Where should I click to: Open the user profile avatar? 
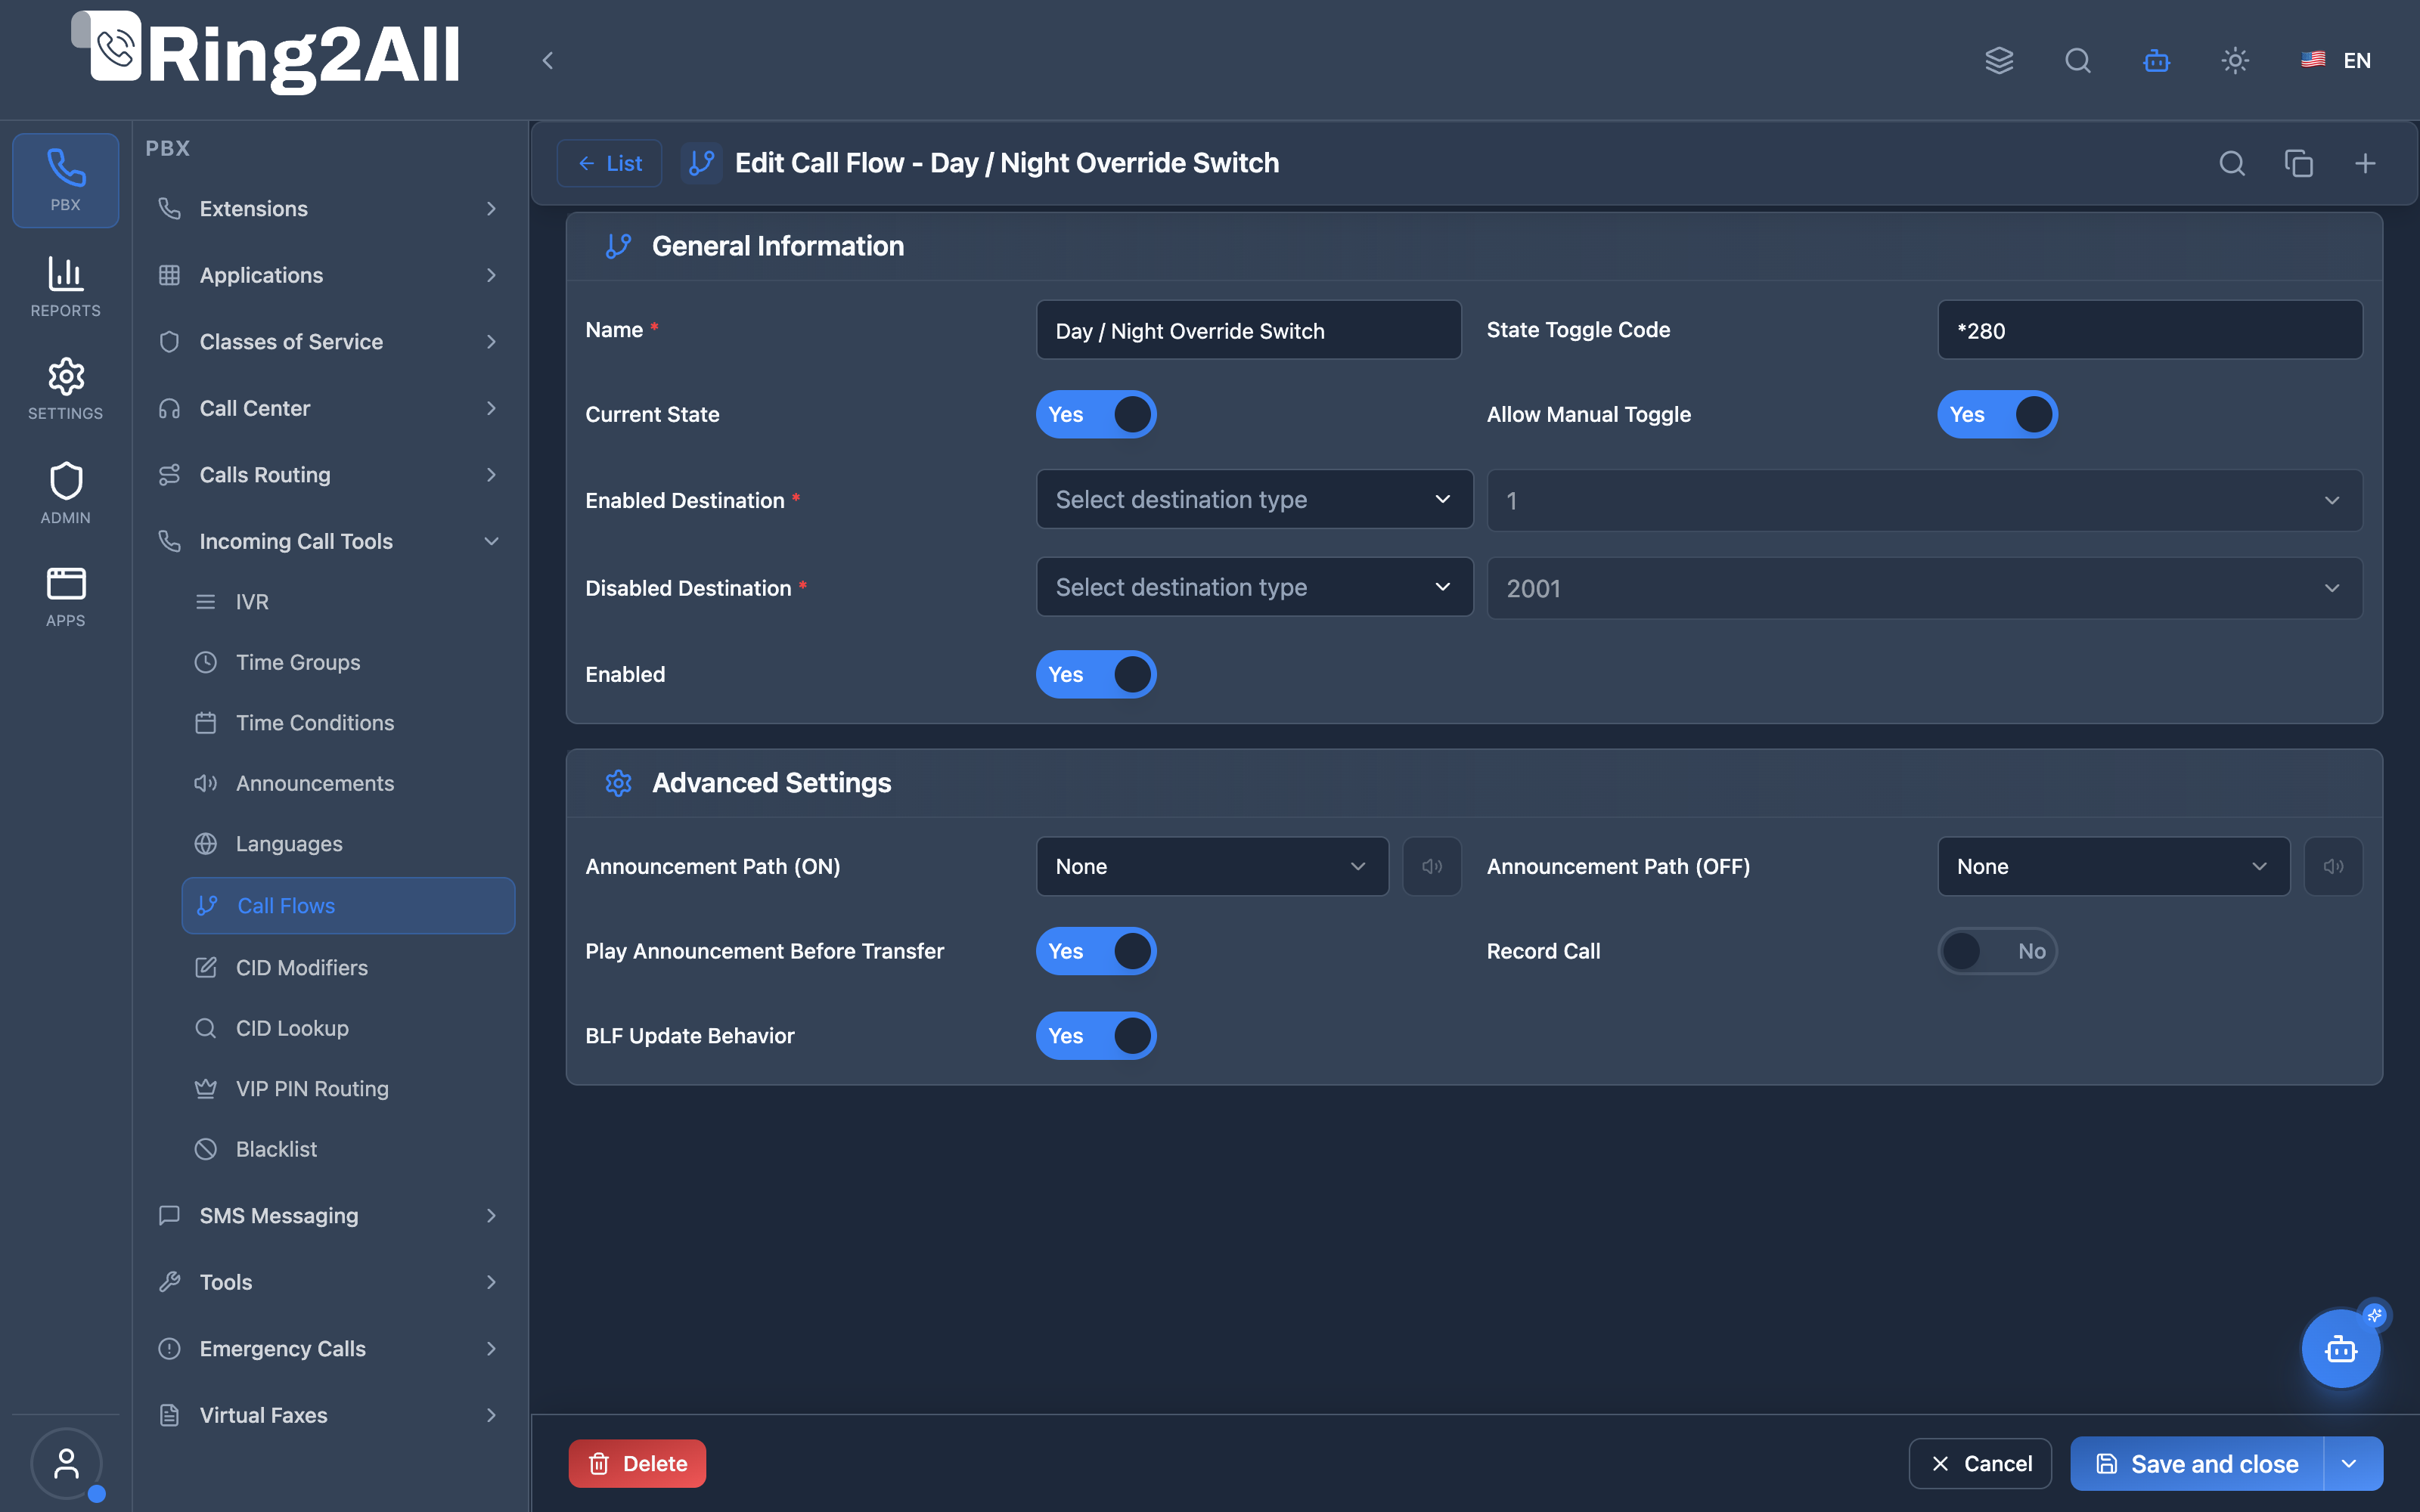coord(66,1463)
